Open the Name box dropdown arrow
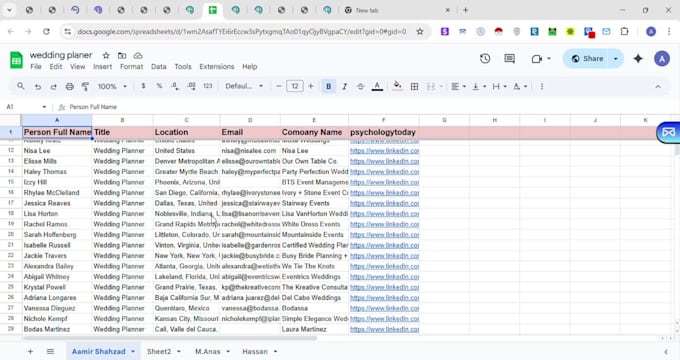This screenshot has height=360, width=680. tap(44, 107)
